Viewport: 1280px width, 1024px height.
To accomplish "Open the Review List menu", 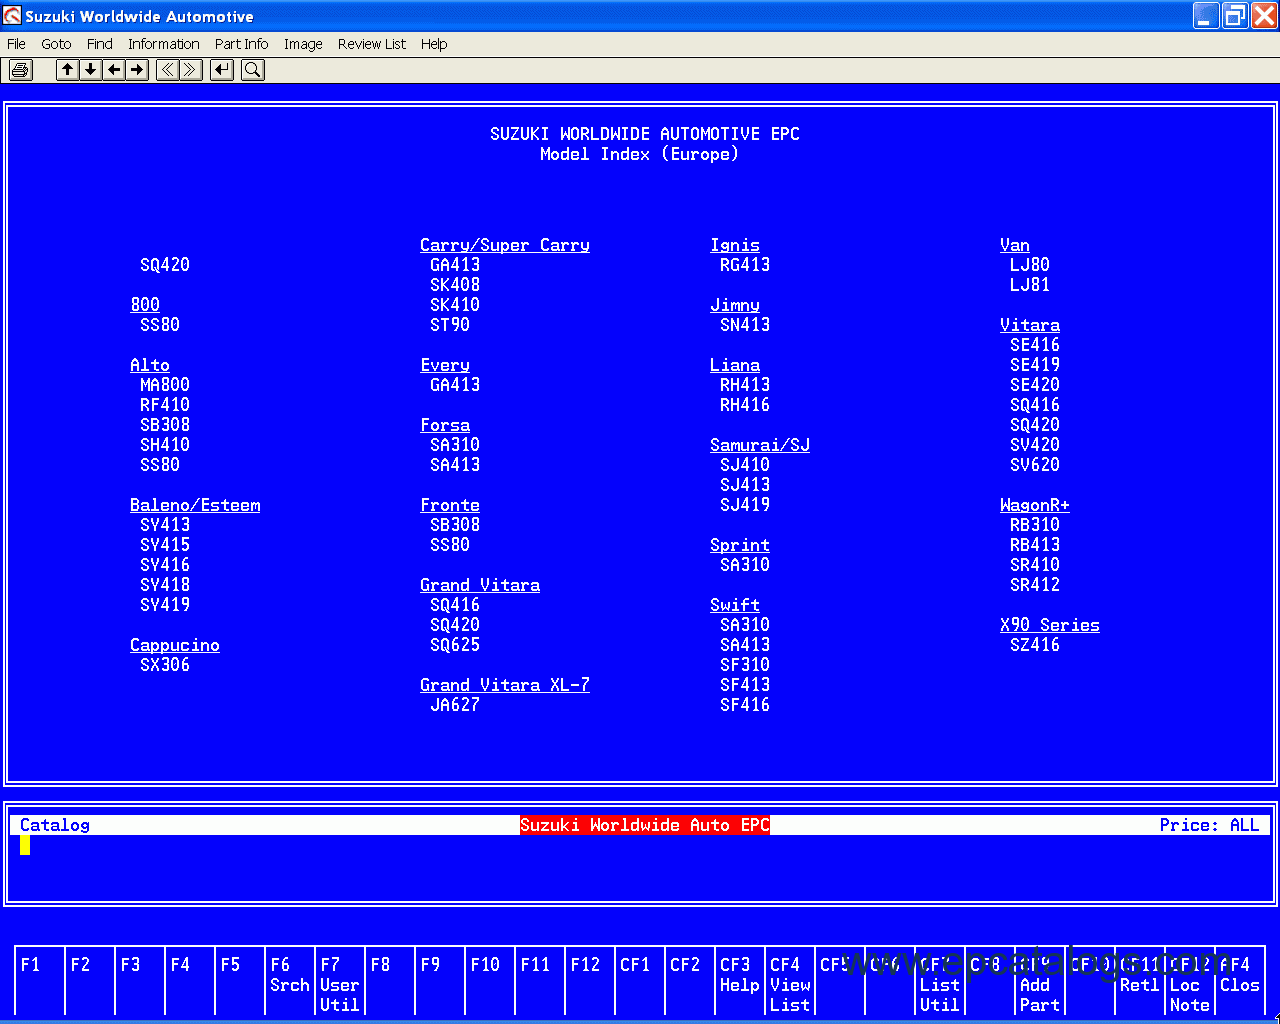I will coord(372,44).
